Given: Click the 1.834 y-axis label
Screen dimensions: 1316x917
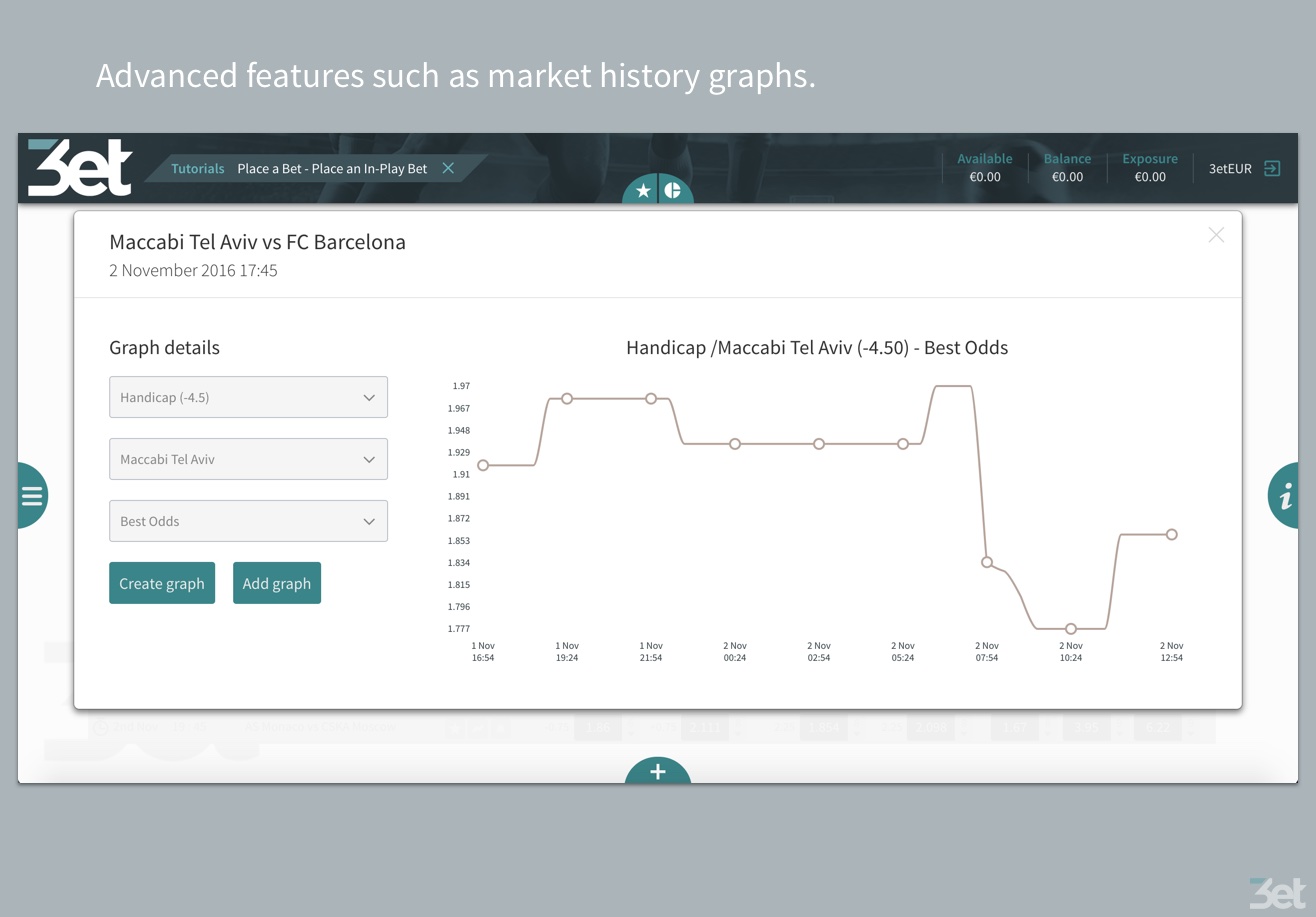Looking at the screenshot, I should pos(459,563).
